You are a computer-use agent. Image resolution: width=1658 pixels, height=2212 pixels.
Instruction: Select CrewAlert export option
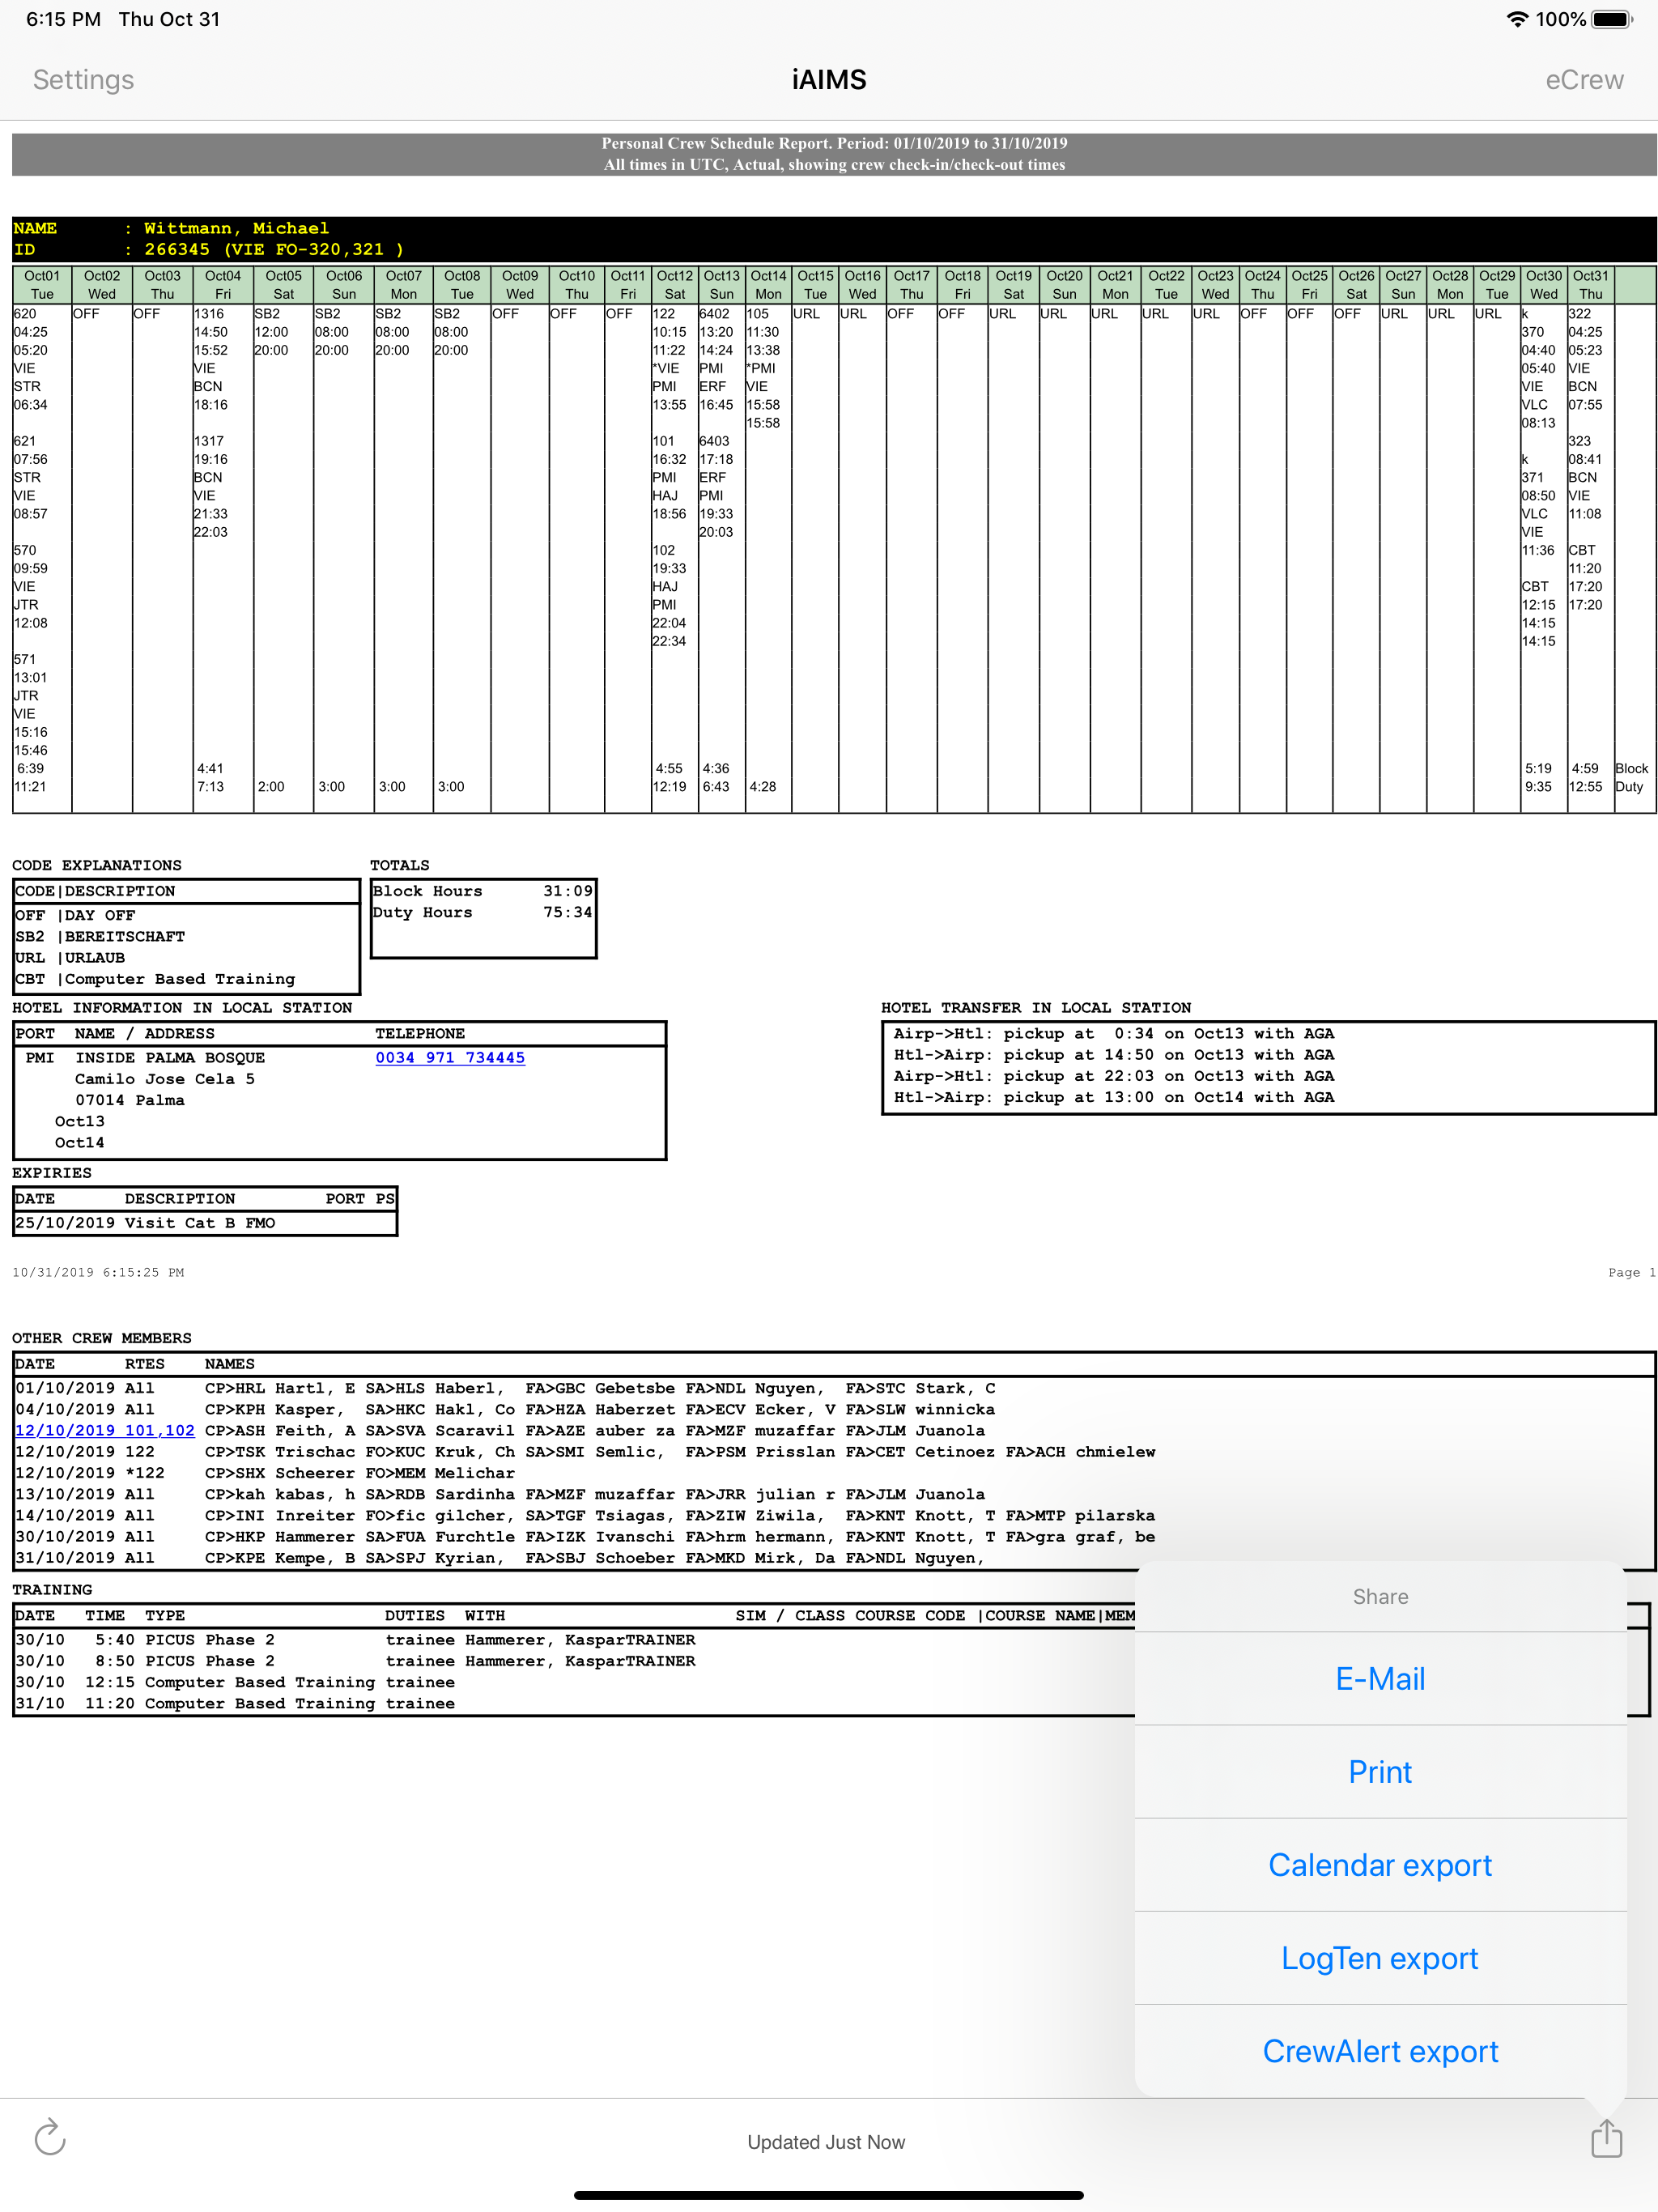tap(1380, 2051)
